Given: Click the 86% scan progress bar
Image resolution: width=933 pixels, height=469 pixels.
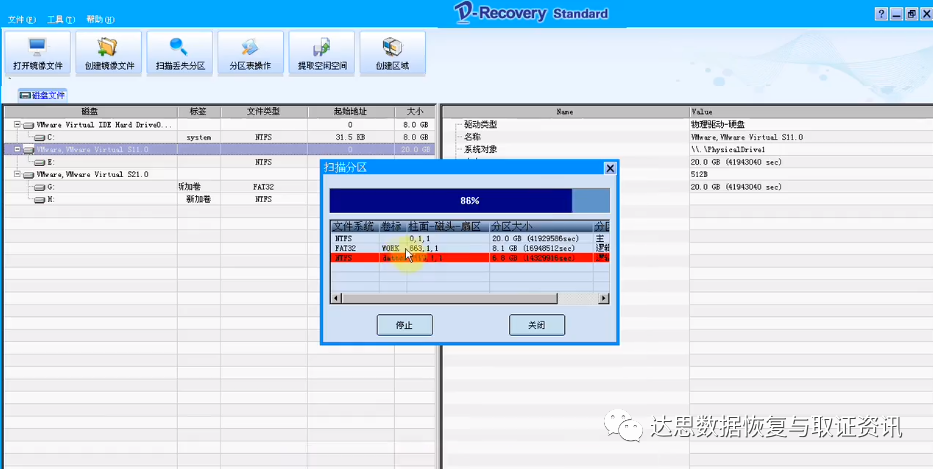Looking at the screenshot, I should [469, 201].
